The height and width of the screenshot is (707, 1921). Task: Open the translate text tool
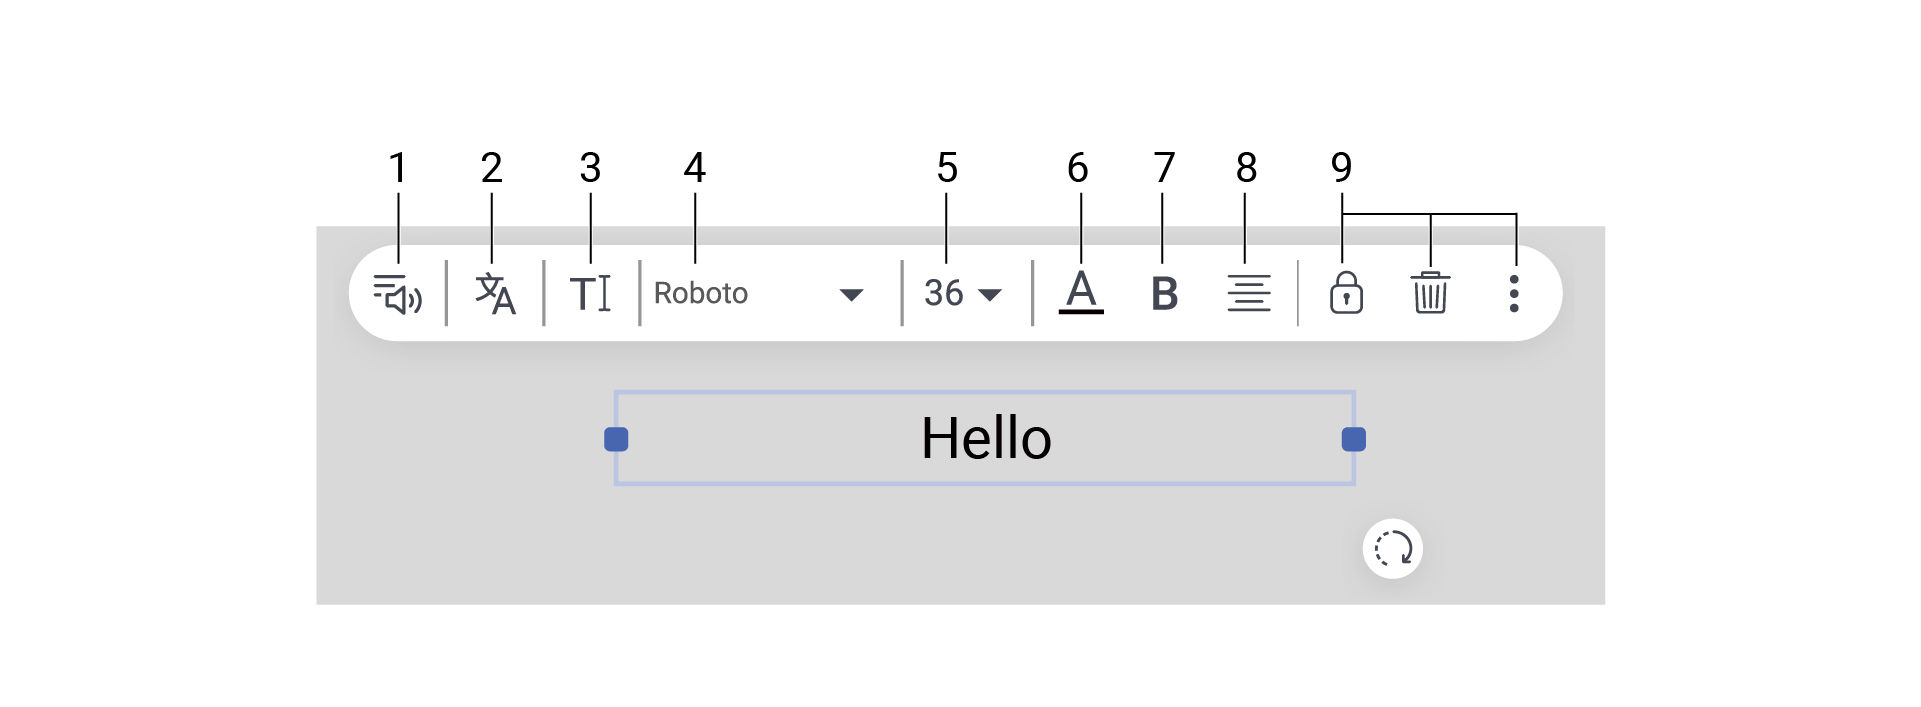point(495,294)
